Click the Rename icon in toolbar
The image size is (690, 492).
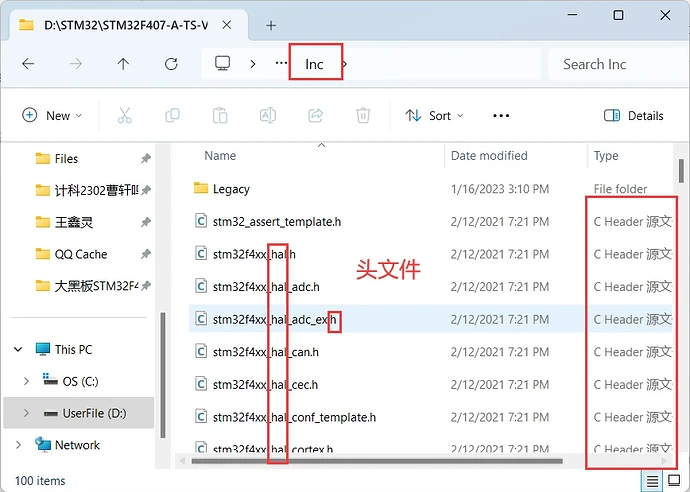tap(268, 116)
